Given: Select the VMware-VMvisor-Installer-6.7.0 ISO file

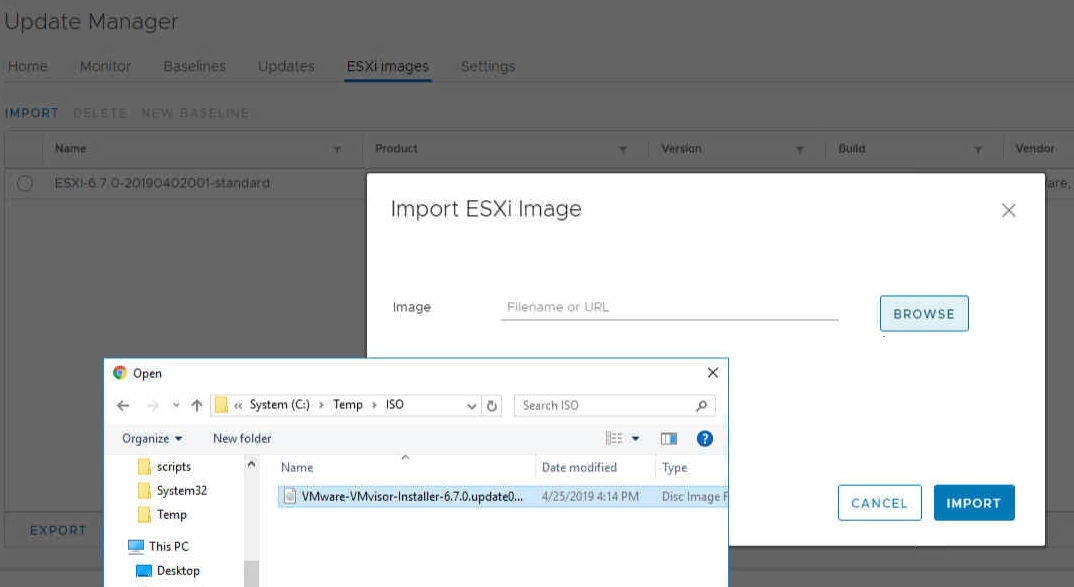Looking at the screenshot, I should pyautogui.click(x=502, y=497).
